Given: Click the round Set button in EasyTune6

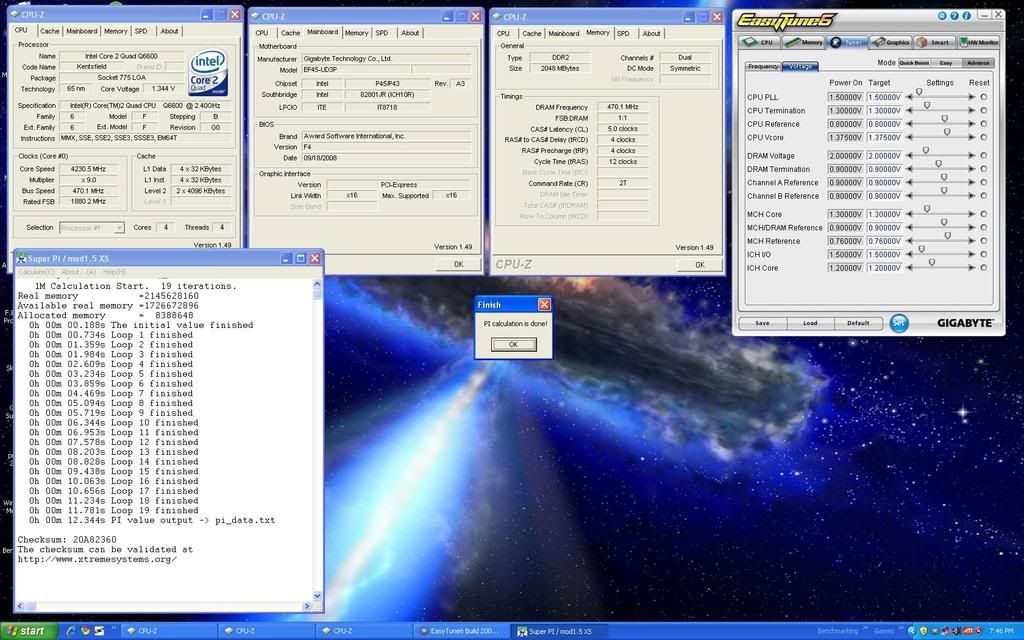Looking at the screenshot, I should click(899, 323).
